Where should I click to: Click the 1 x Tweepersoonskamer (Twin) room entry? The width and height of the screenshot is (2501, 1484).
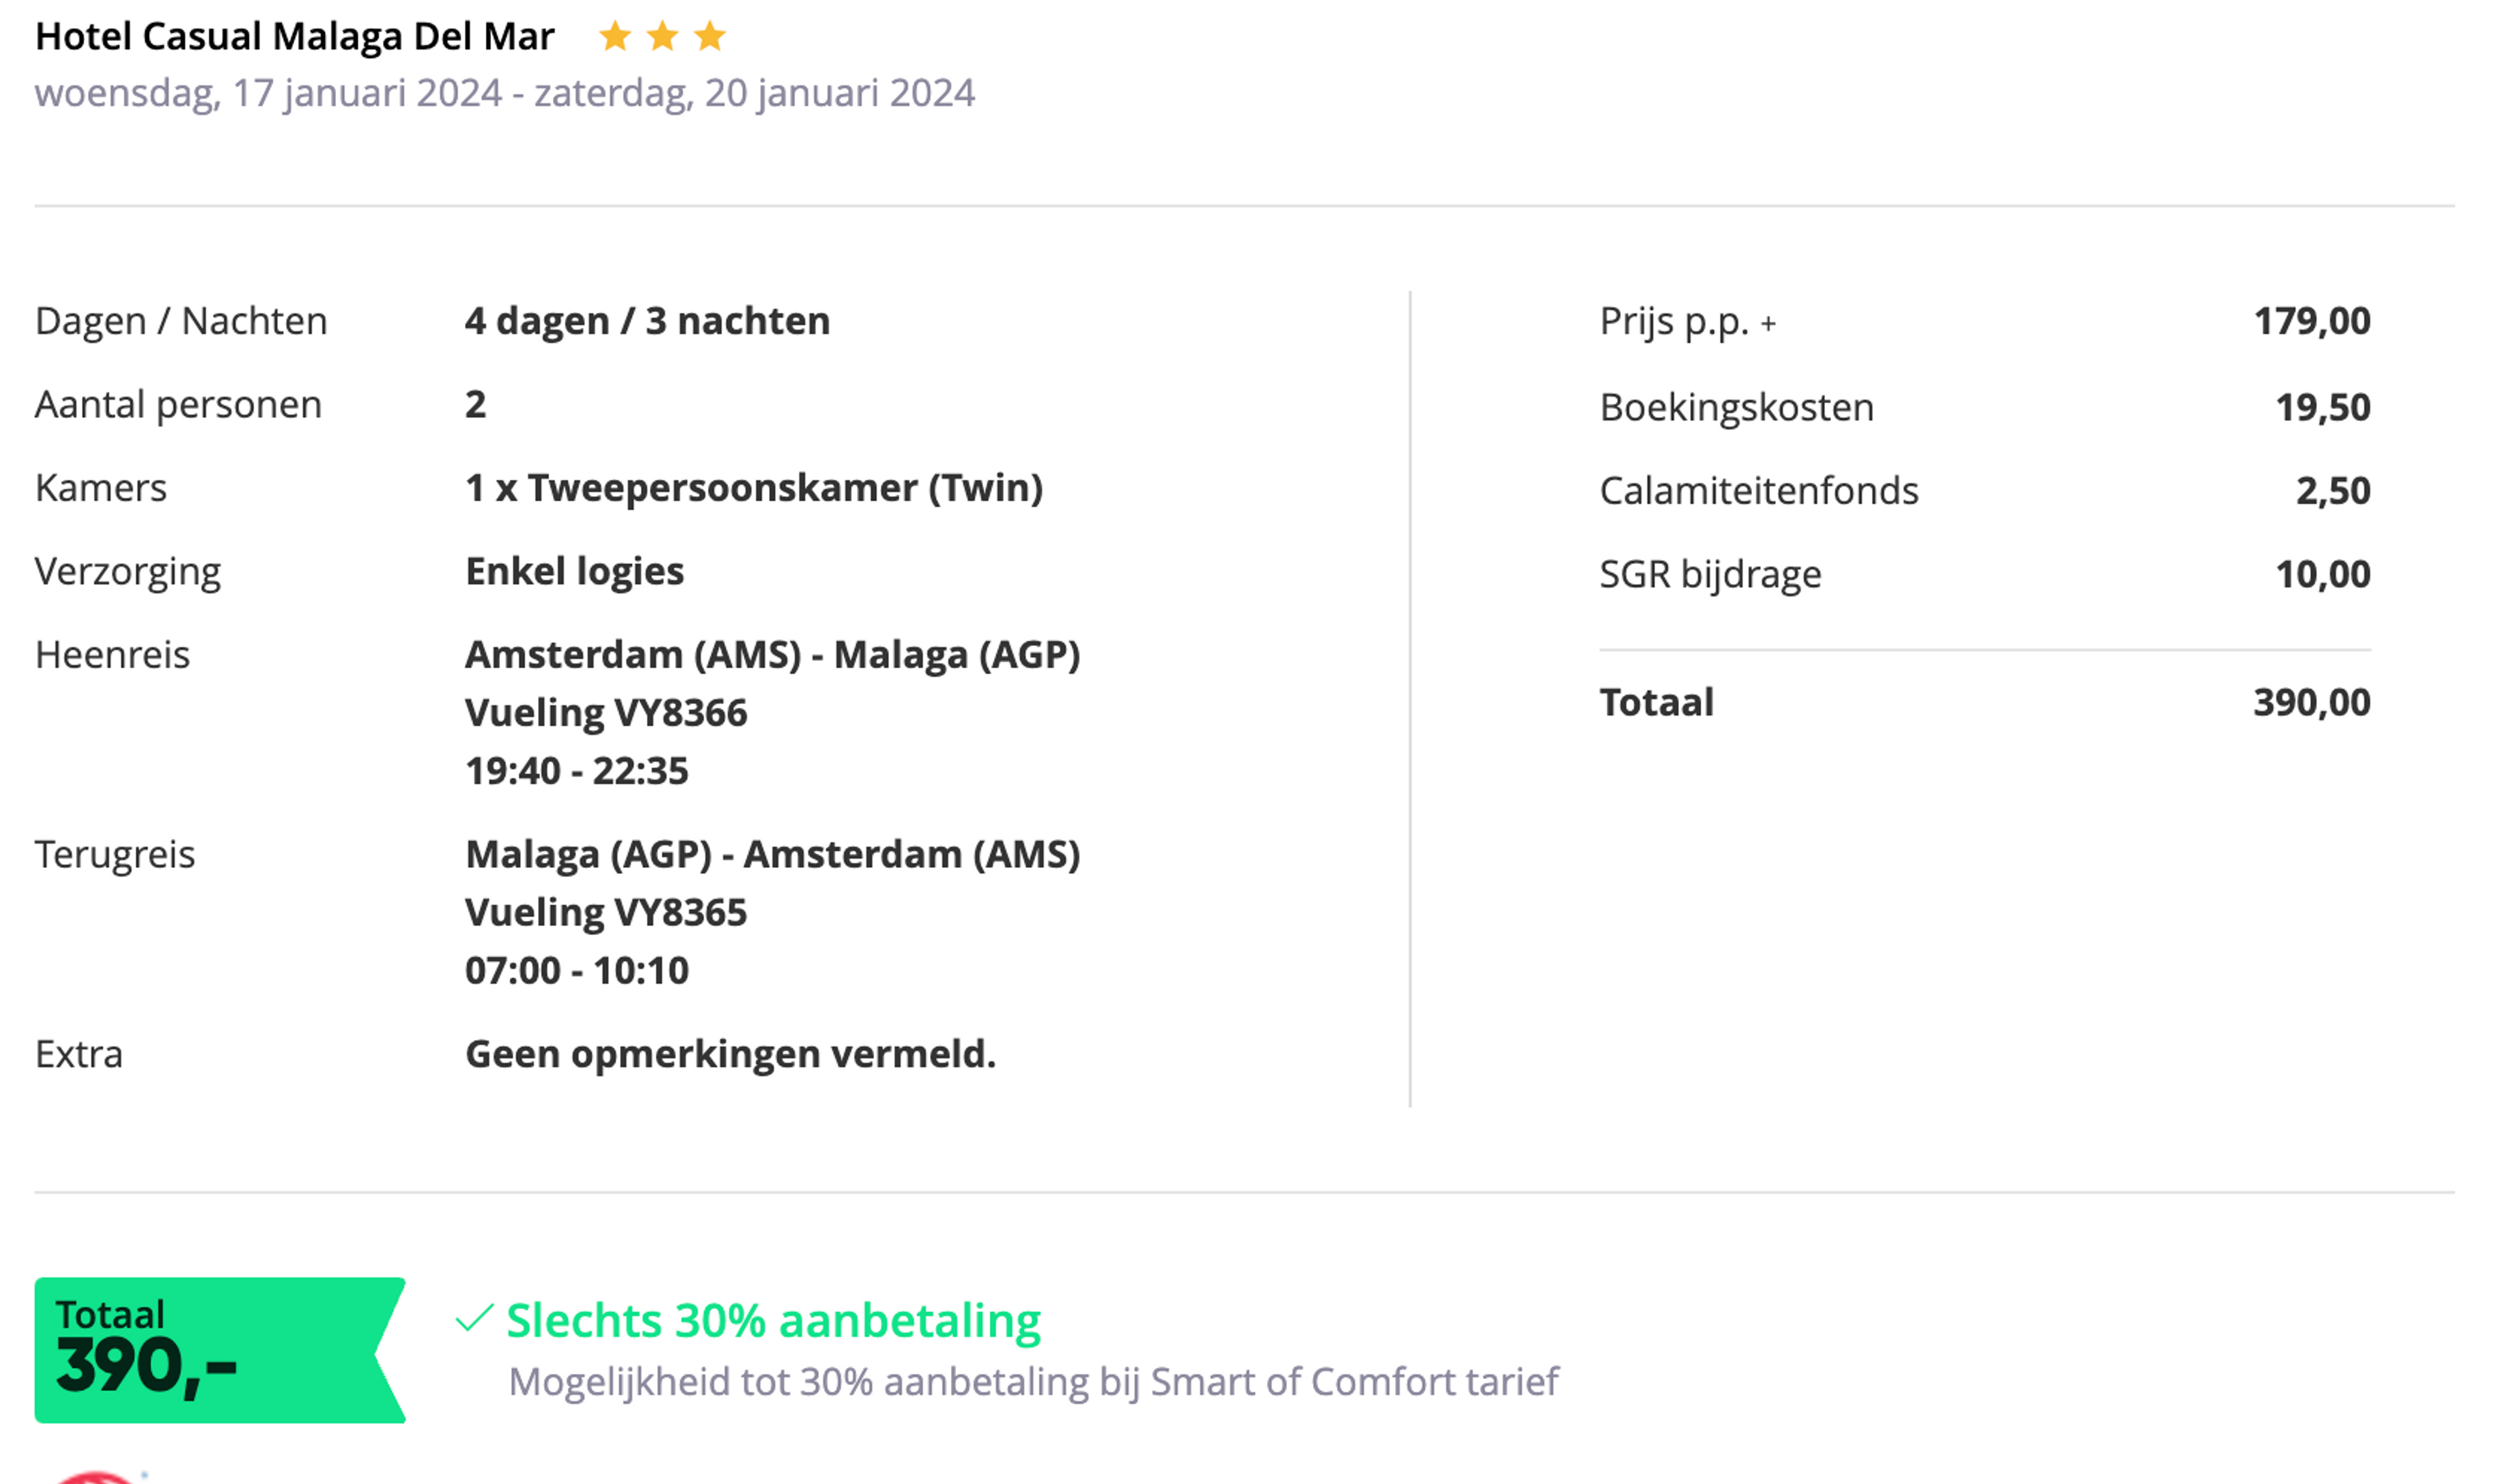pos(754,488)
